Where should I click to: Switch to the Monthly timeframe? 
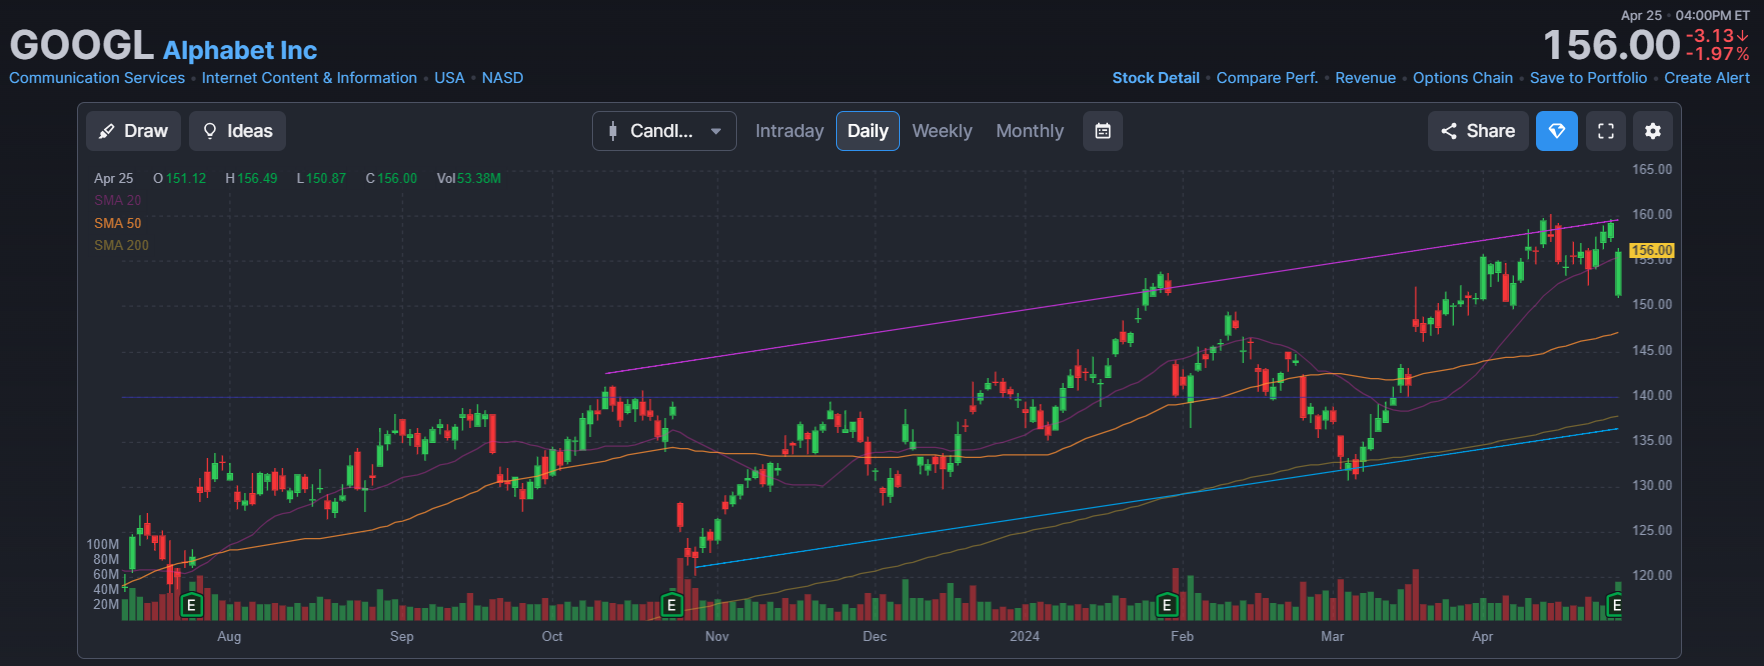point(1029,131)
